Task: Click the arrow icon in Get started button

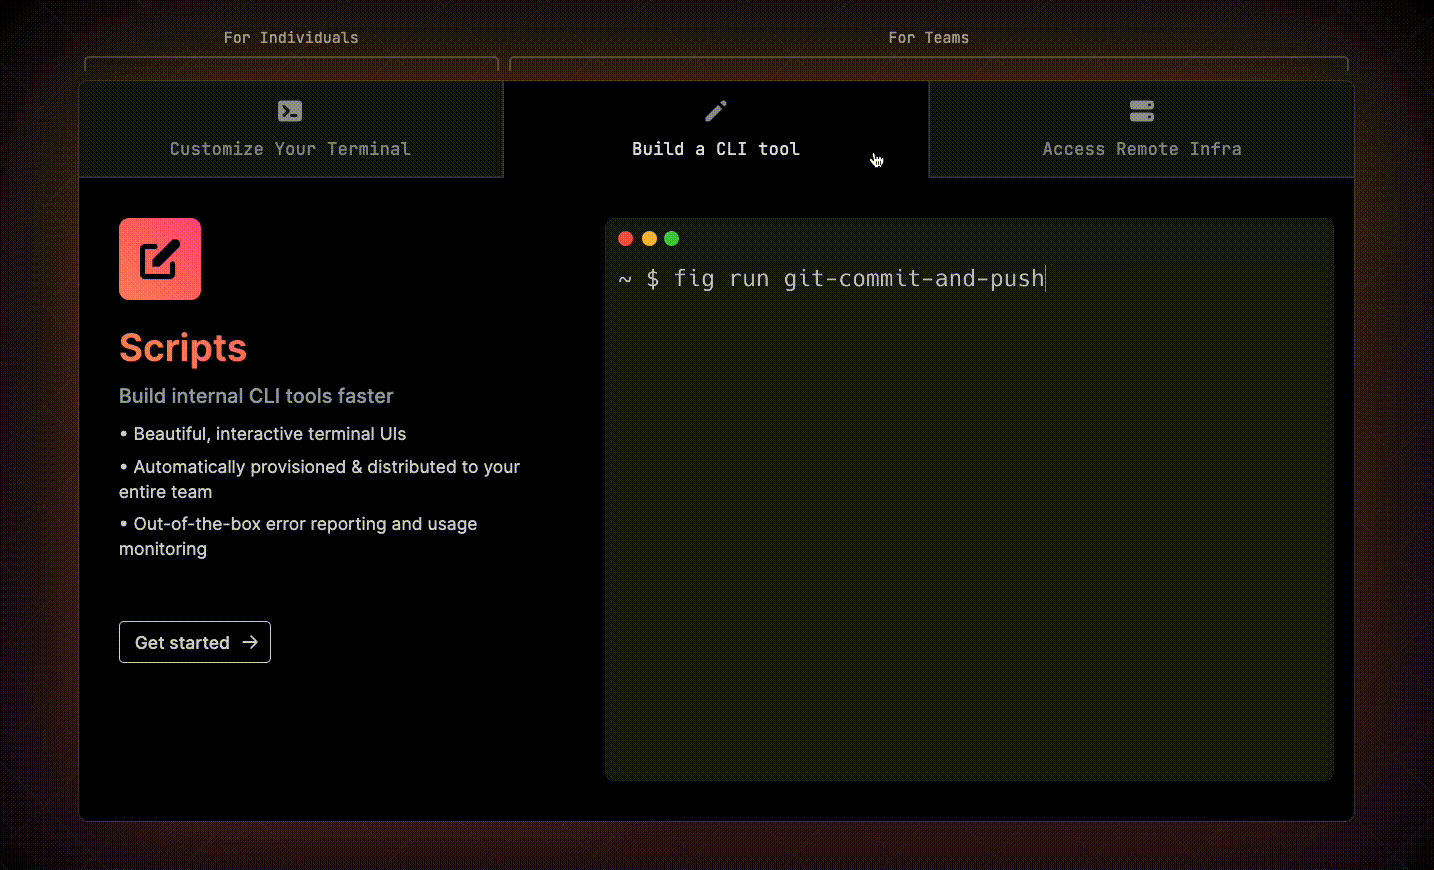Action: click(250, 642)
